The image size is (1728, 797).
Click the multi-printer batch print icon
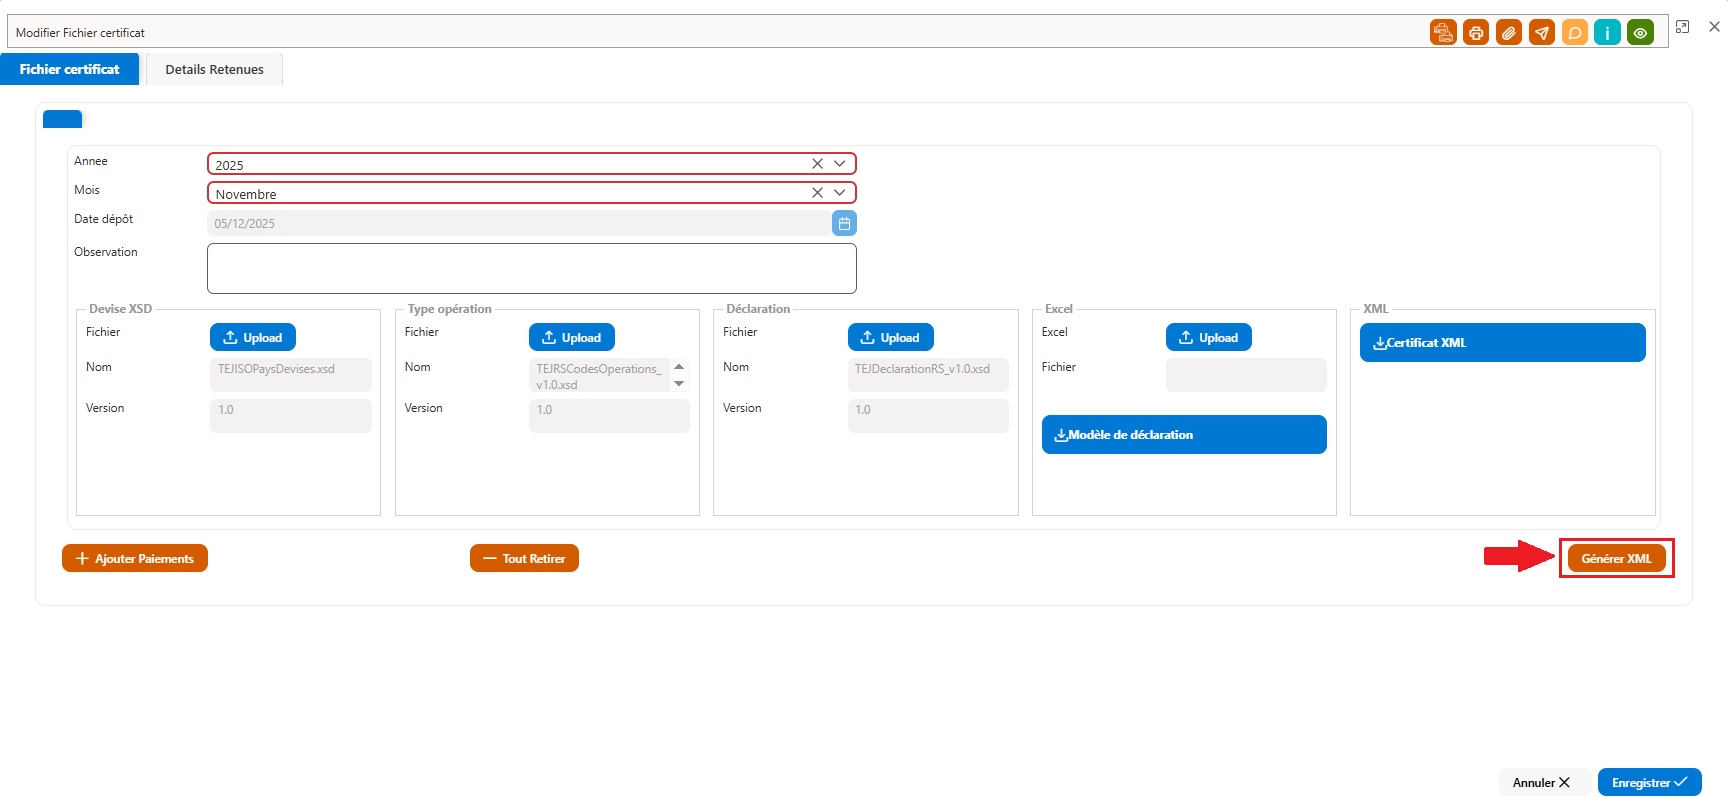coord(1443,33)
